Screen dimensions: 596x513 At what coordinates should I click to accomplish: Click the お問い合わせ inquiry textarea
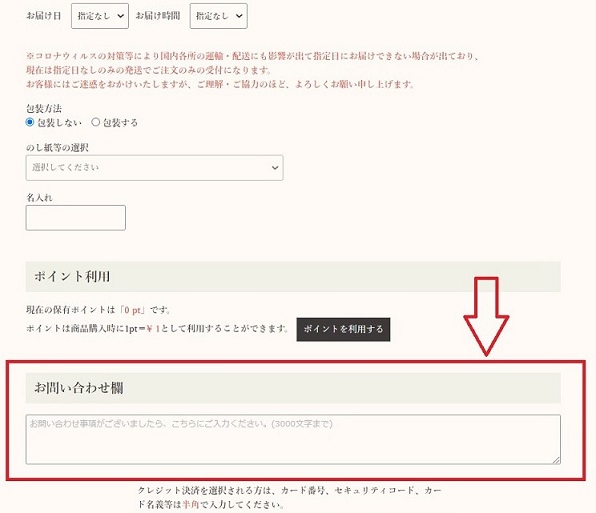point(293,439)
